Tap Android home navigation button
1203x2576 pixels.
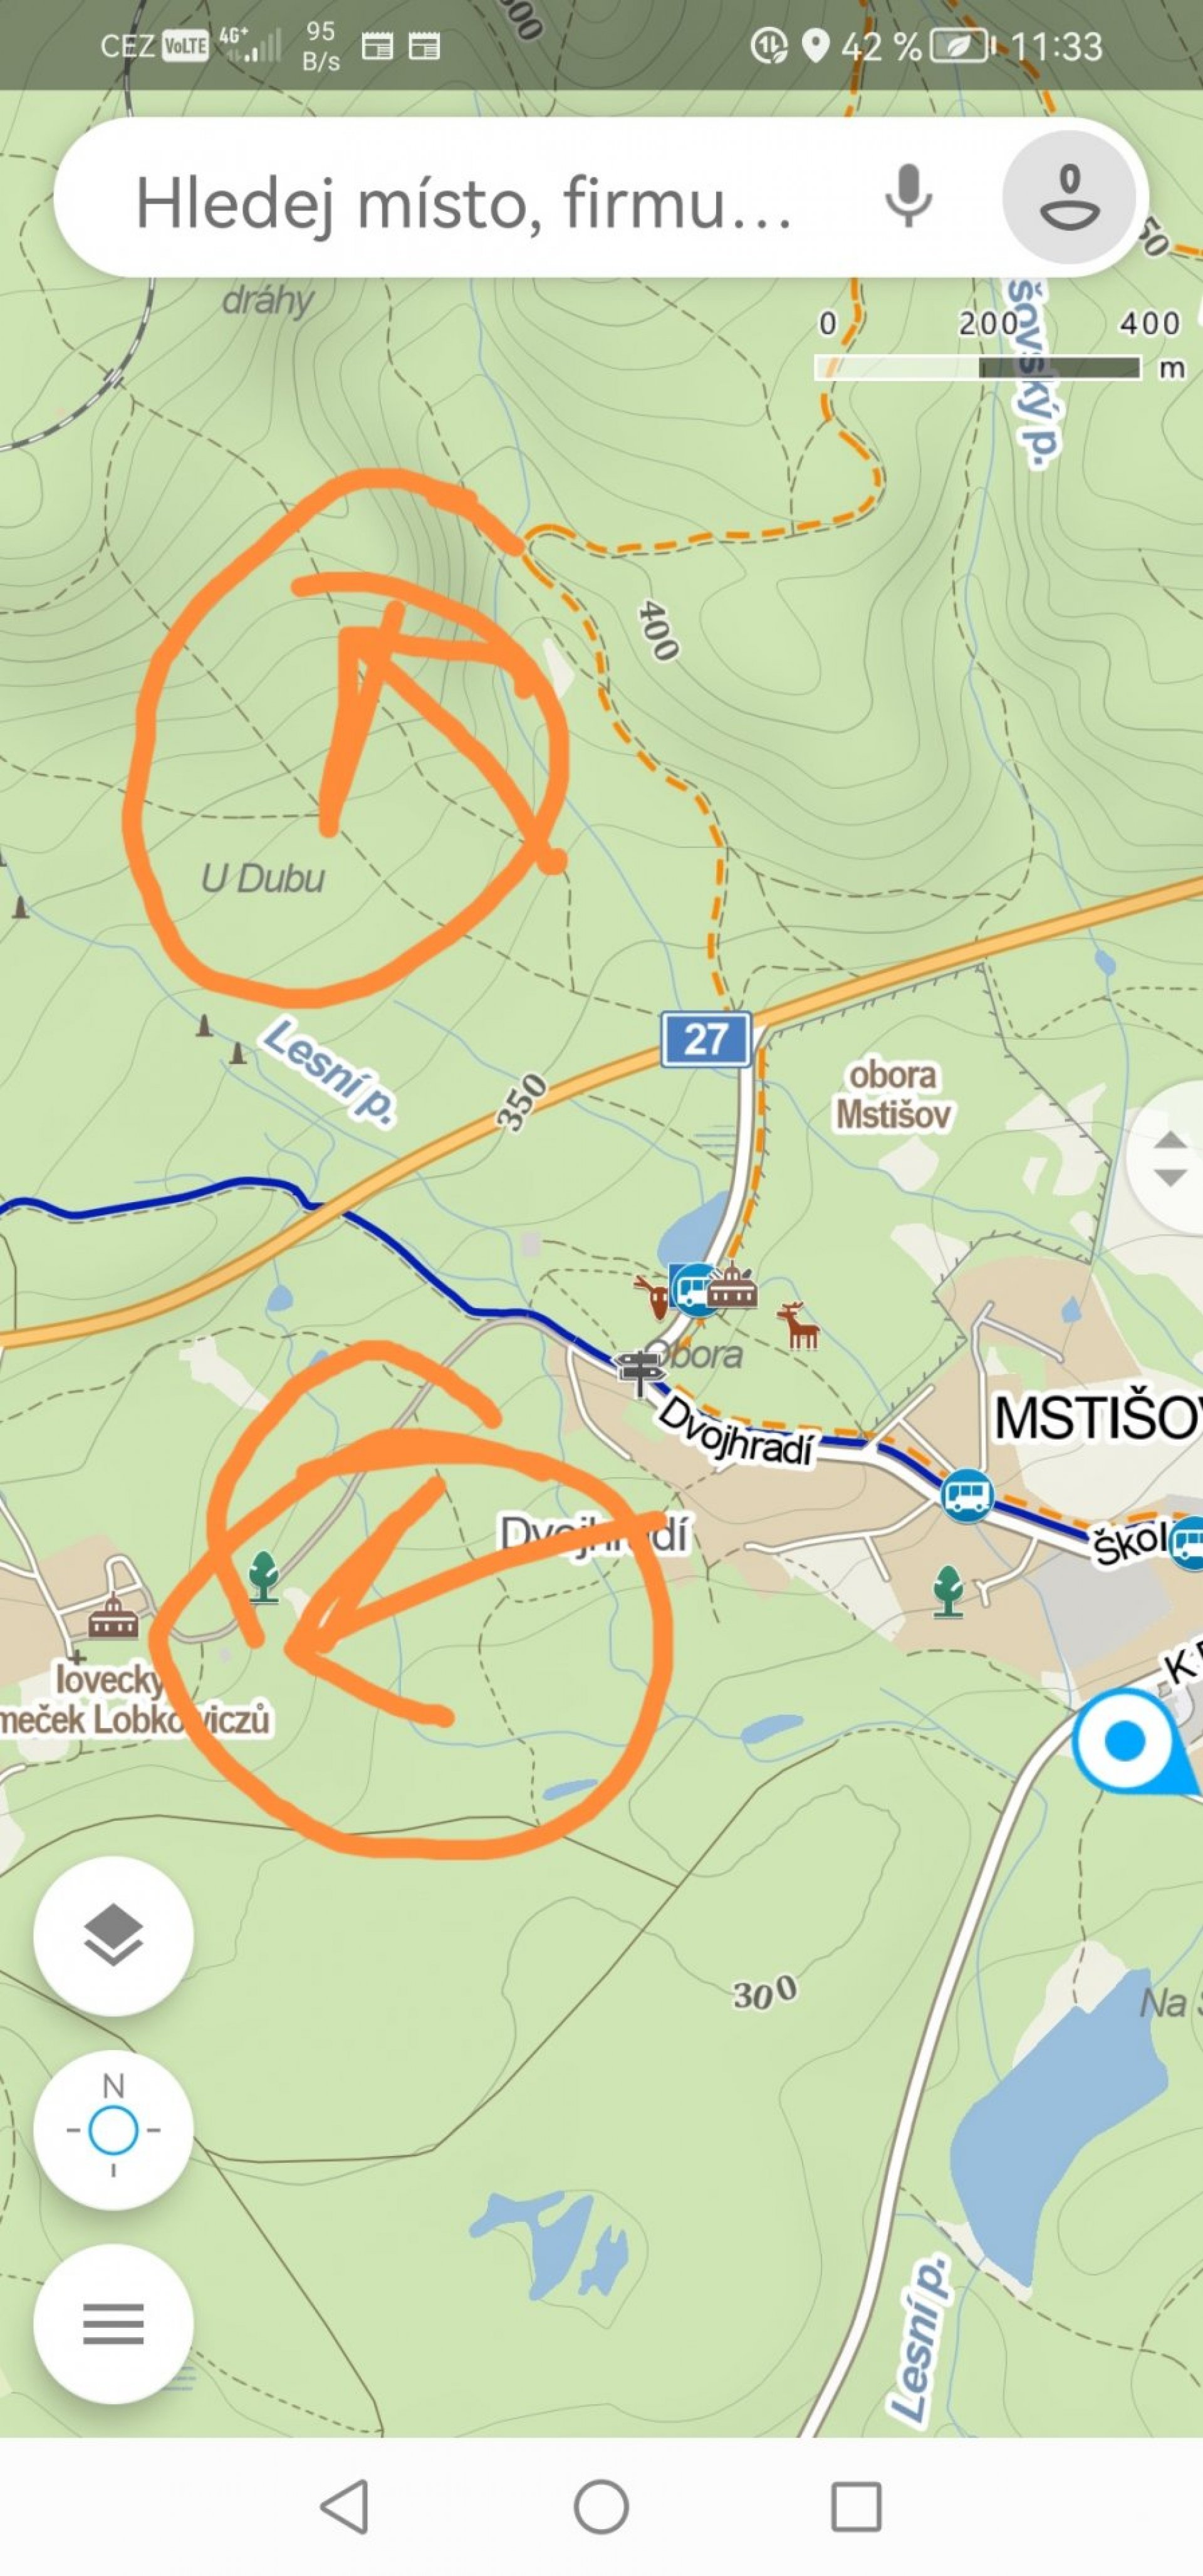[x=601, y=2506]
